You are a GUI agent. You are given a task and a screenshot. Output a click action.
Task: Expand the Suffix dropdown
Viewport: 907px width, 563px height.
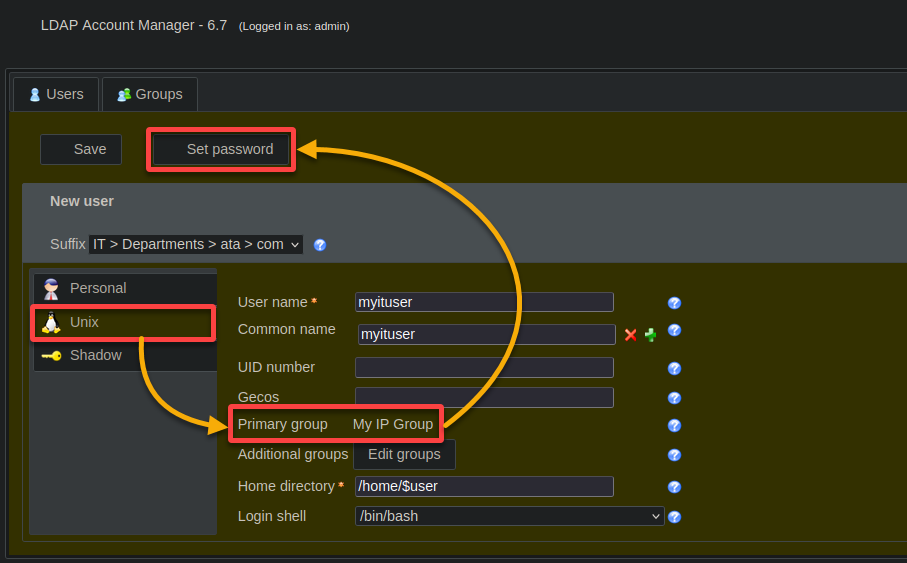pos(196,244)
